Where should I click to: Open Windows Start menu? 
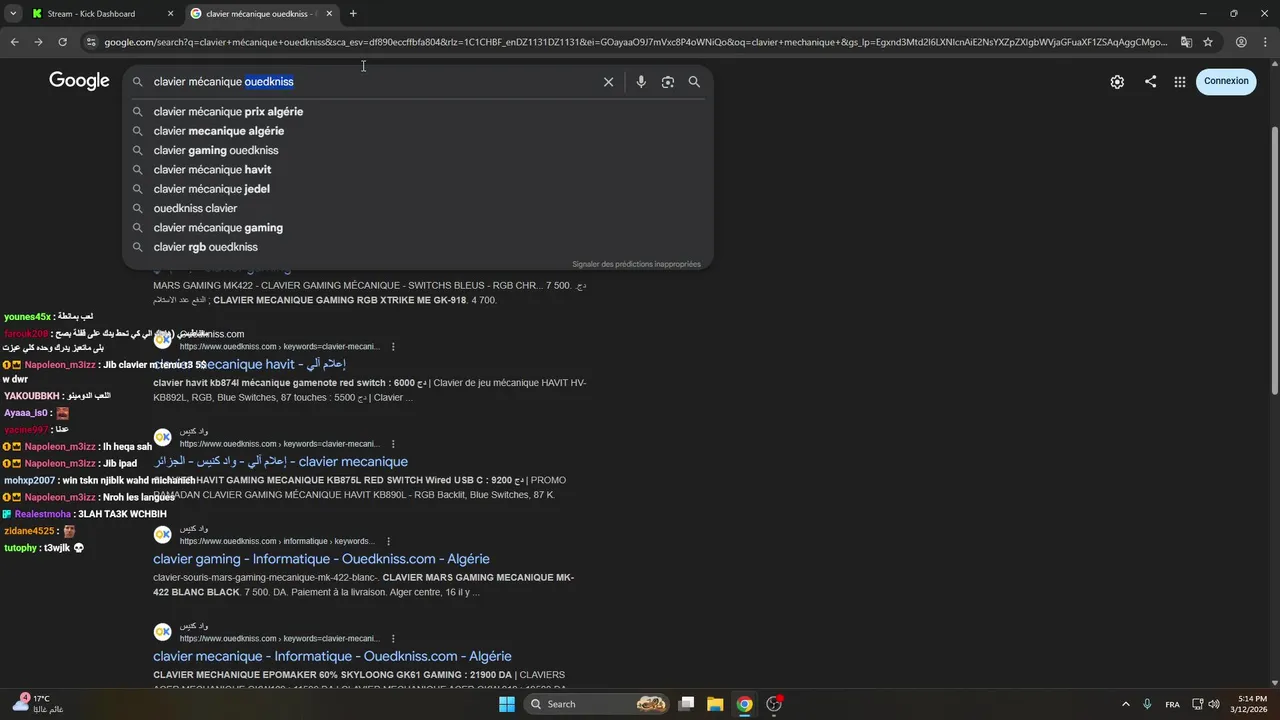pyautogui.click(x=507, y=704)
